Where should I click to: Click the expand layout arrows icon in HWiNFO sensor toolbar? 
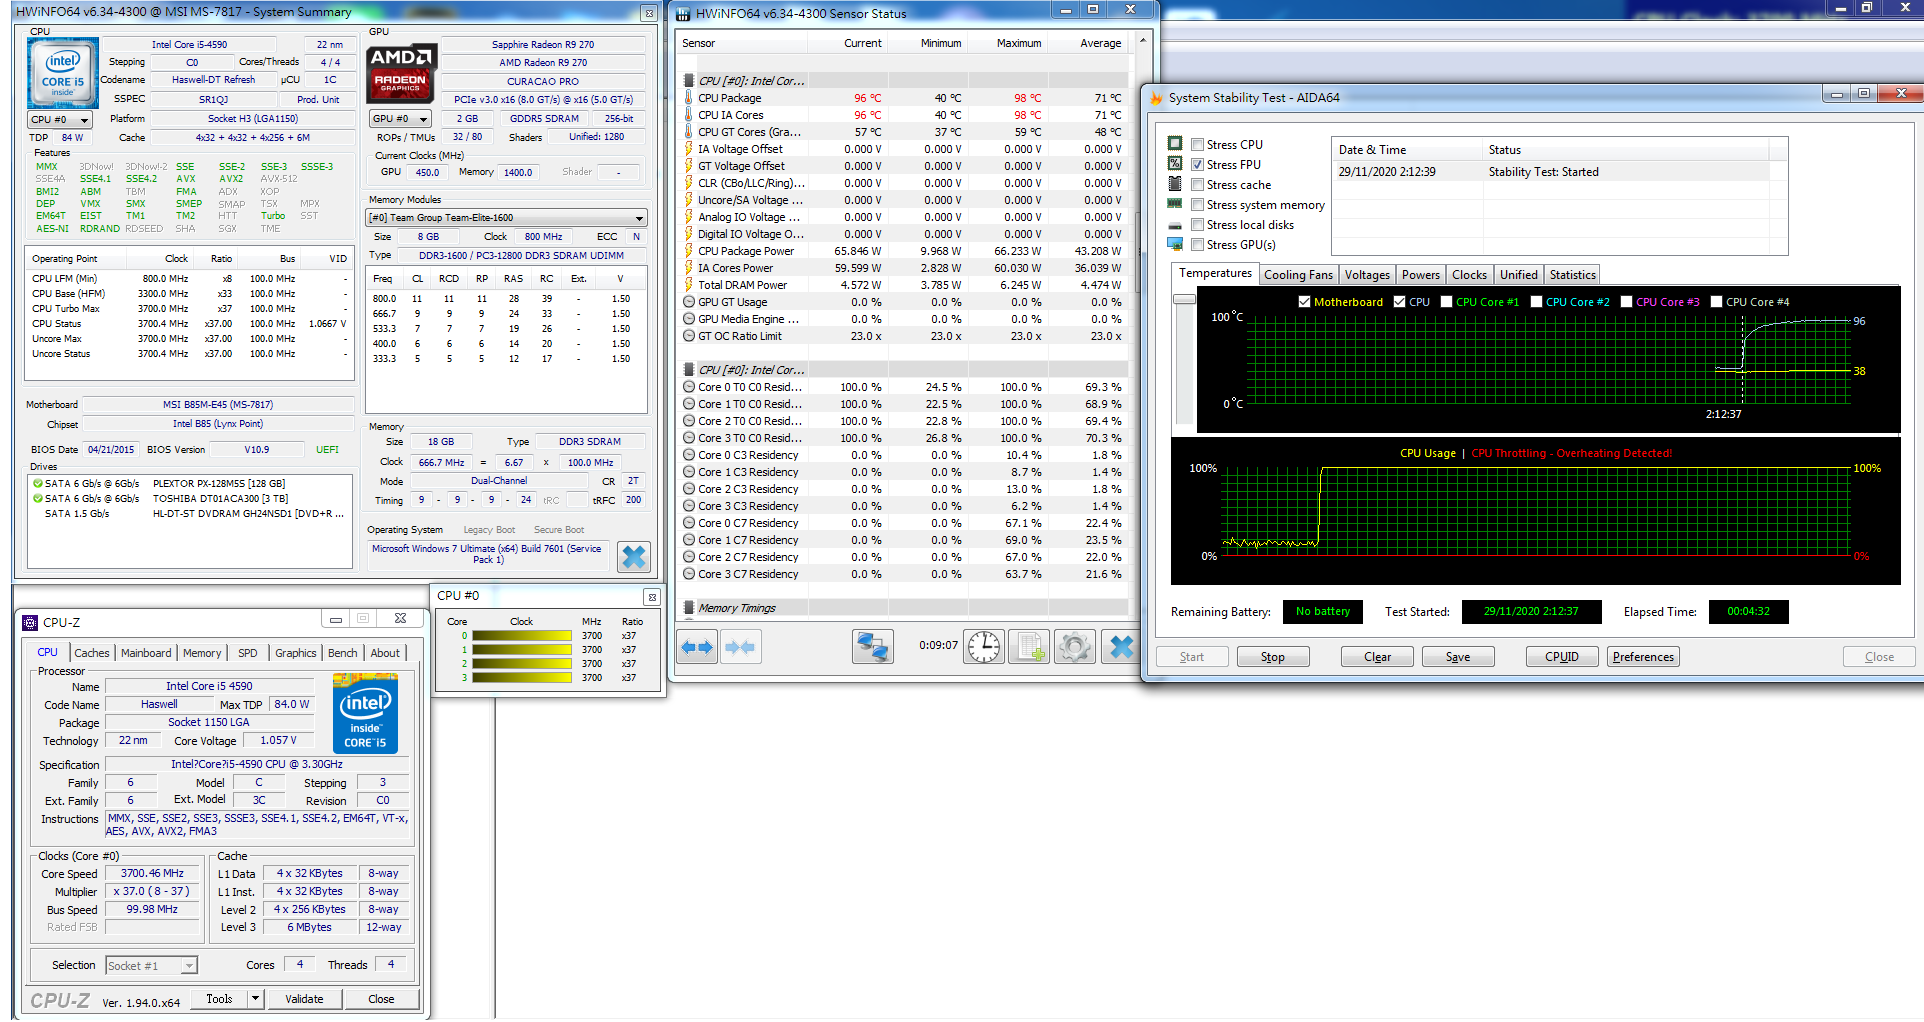698,647
